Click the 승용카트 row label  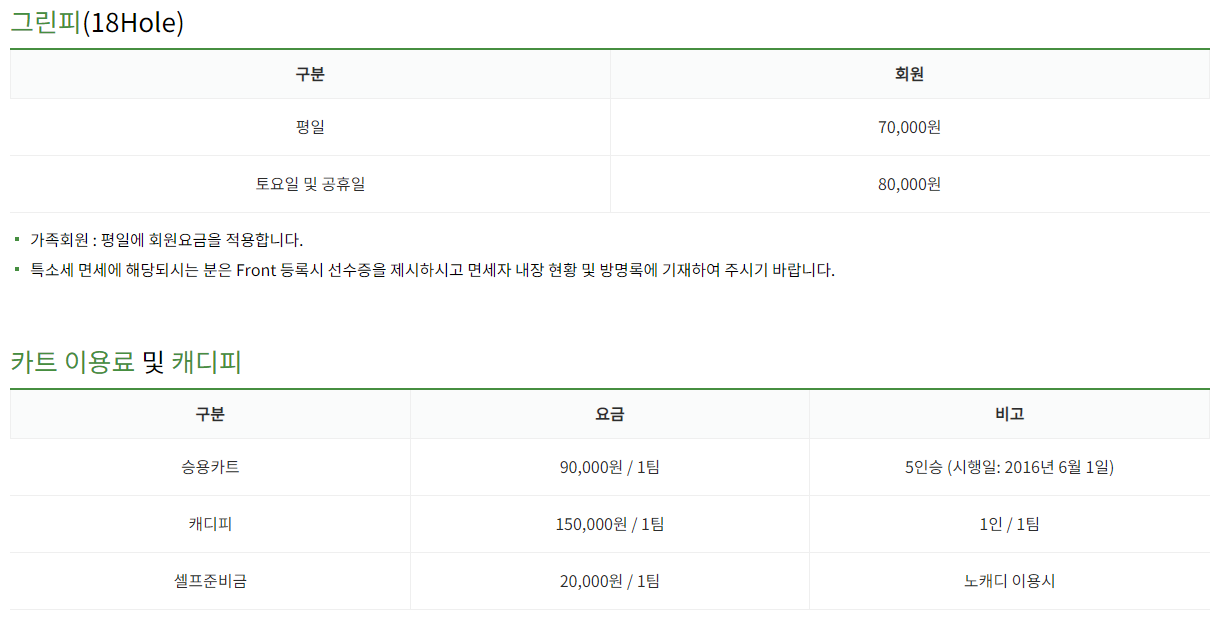(x=210, y=467)
